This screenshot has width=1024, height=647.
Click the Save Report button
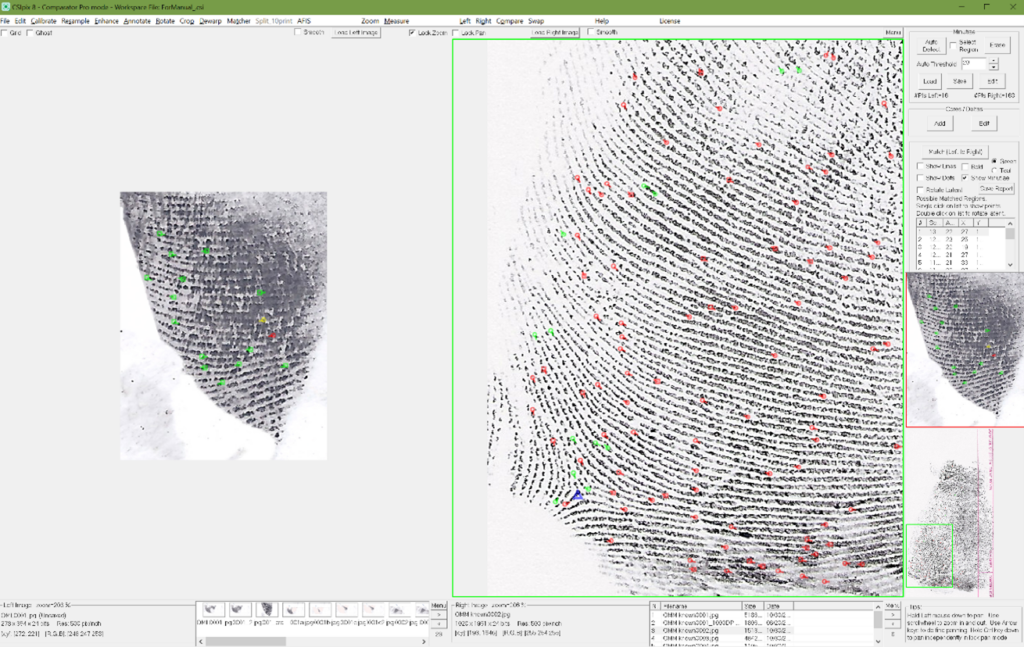point(996,188)
